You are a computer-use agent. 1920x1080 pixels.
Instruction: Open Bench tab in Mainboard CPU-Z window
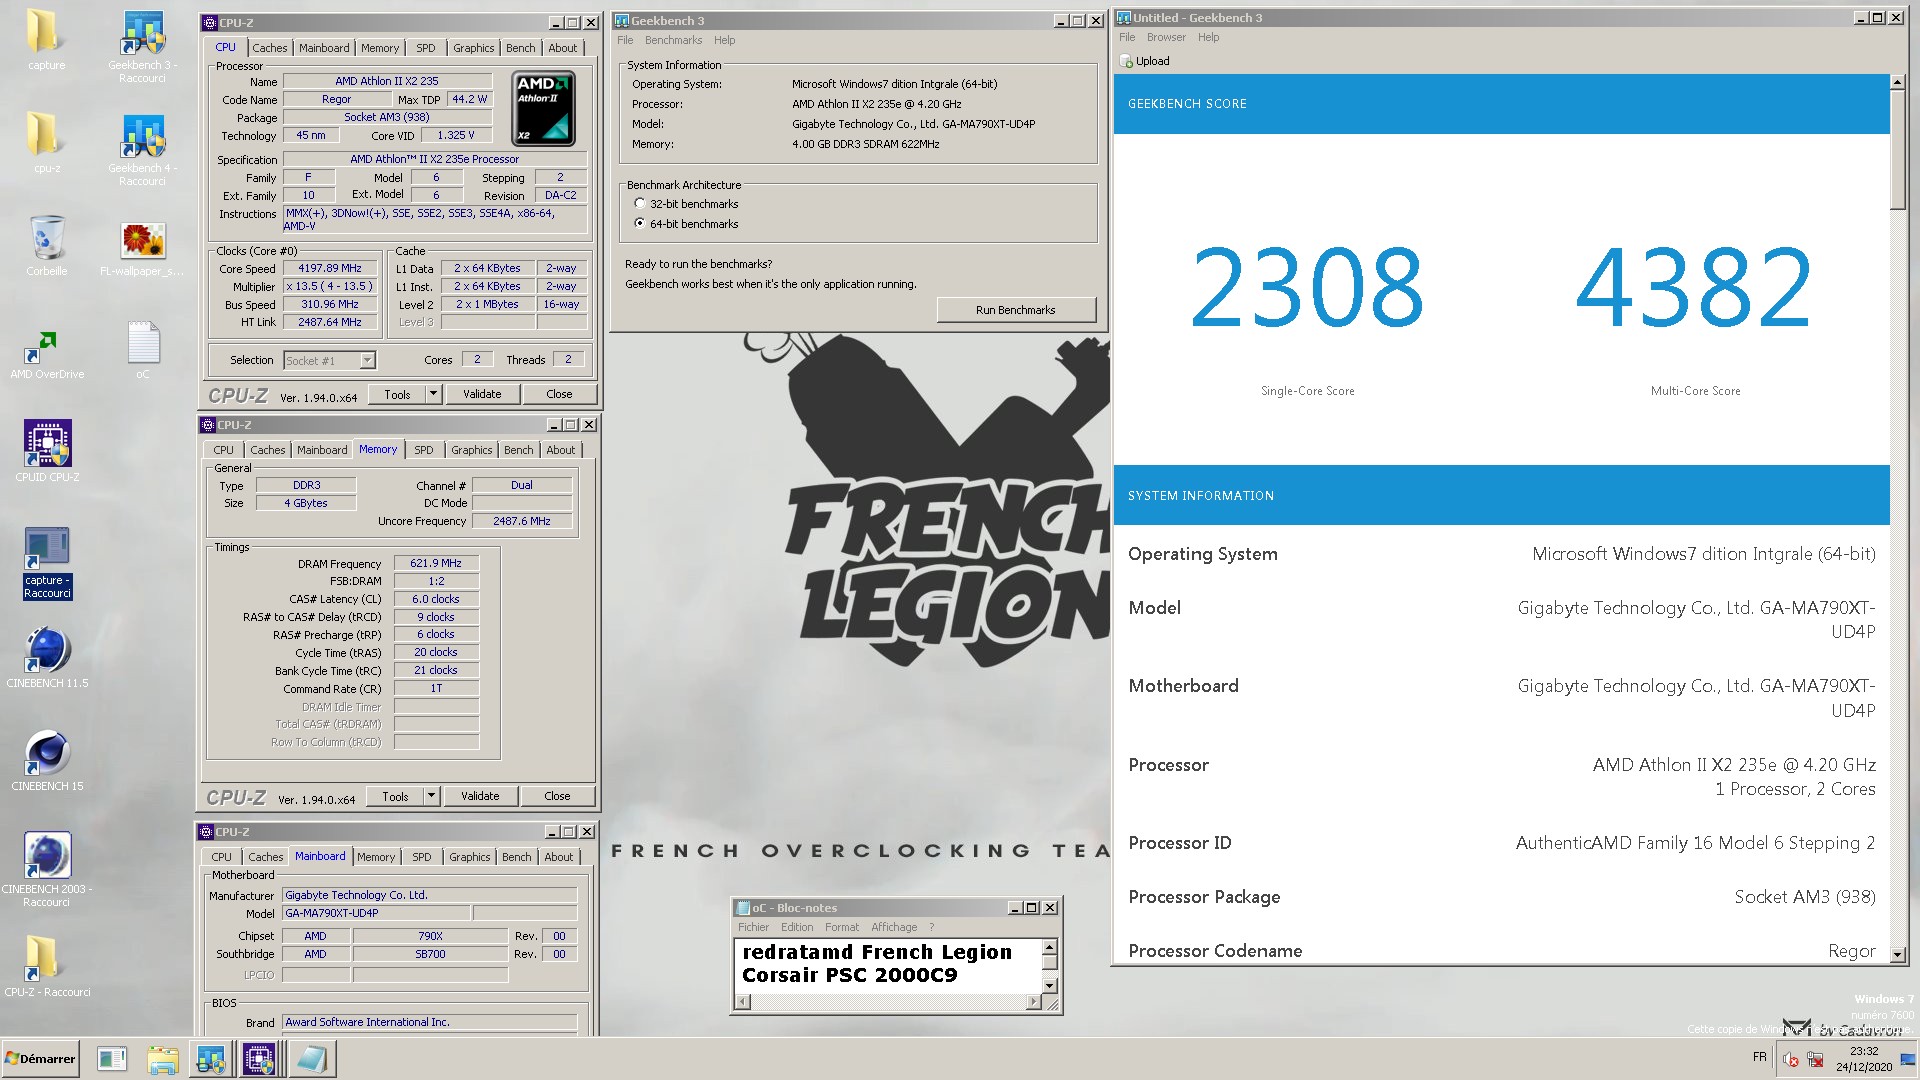[x=517, y=857]
